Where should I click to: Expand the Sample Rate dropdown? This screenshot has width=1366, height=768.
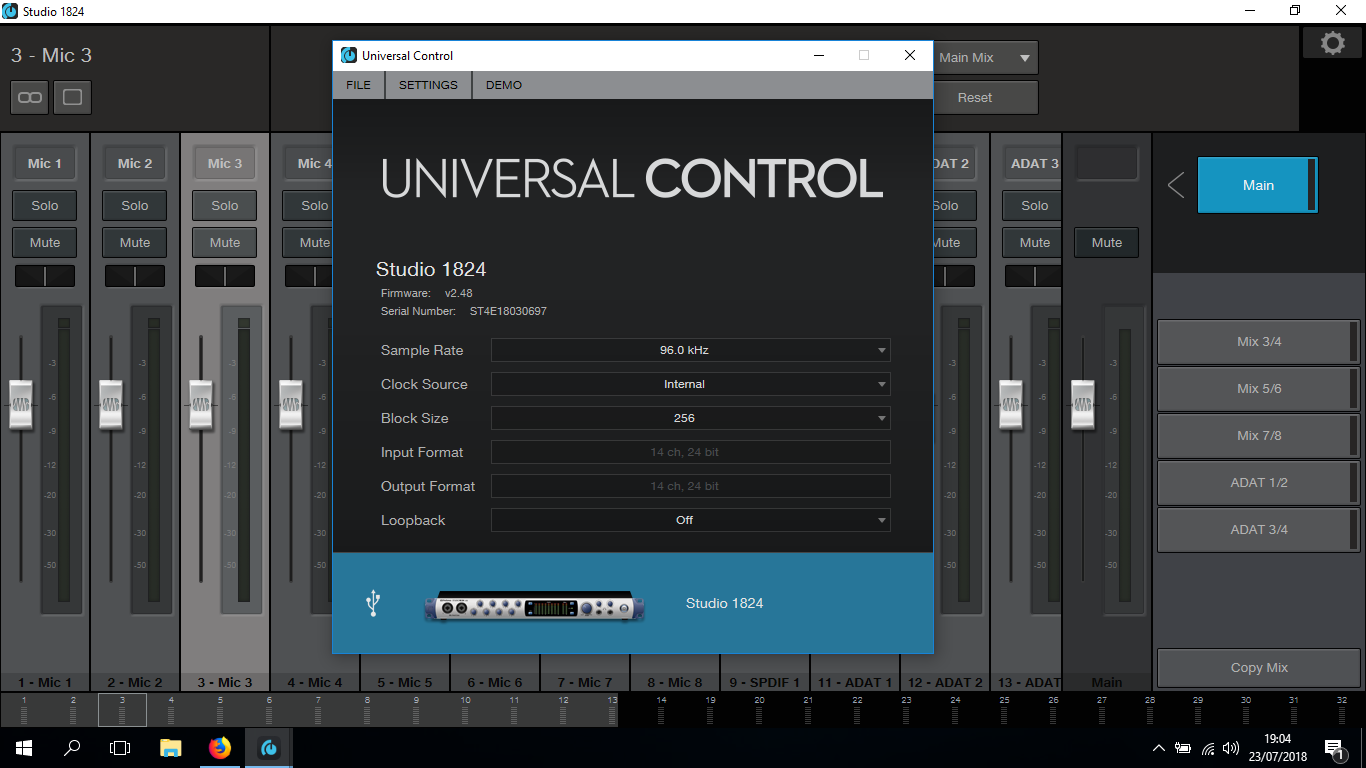[690, 350]
